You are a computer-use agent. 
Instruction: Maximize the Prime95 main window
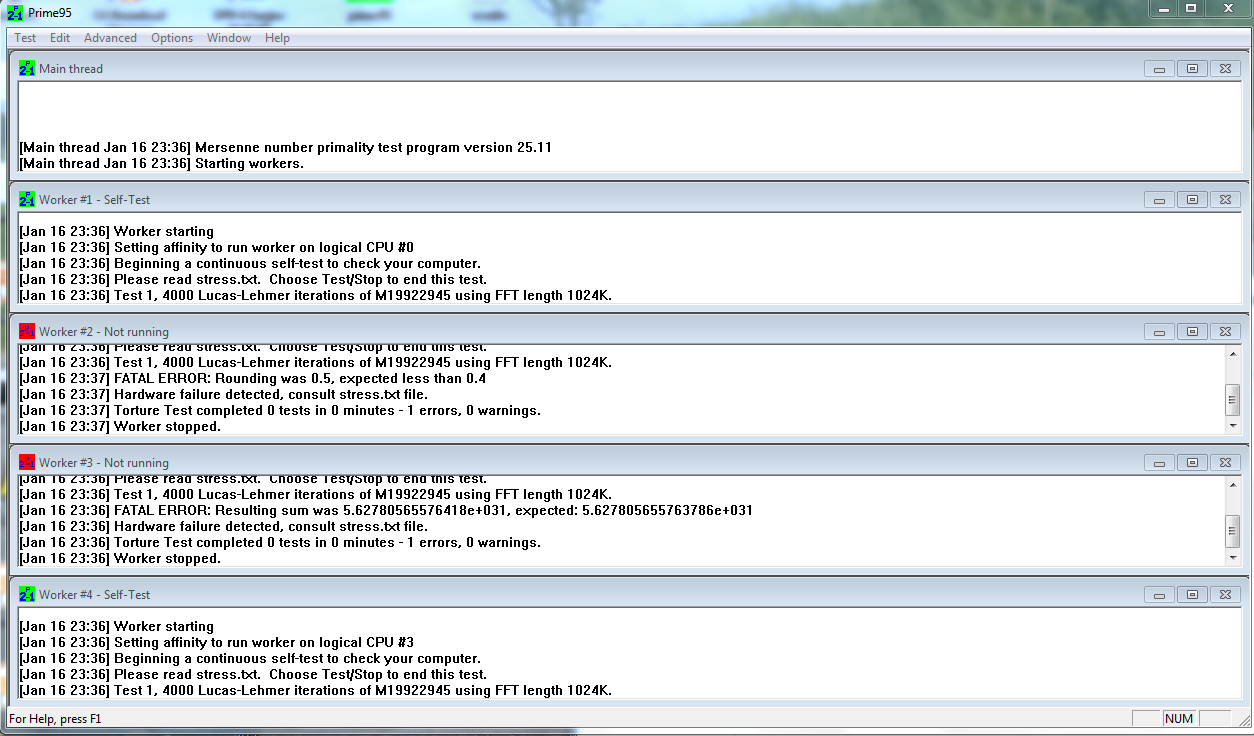point(1191,8)
